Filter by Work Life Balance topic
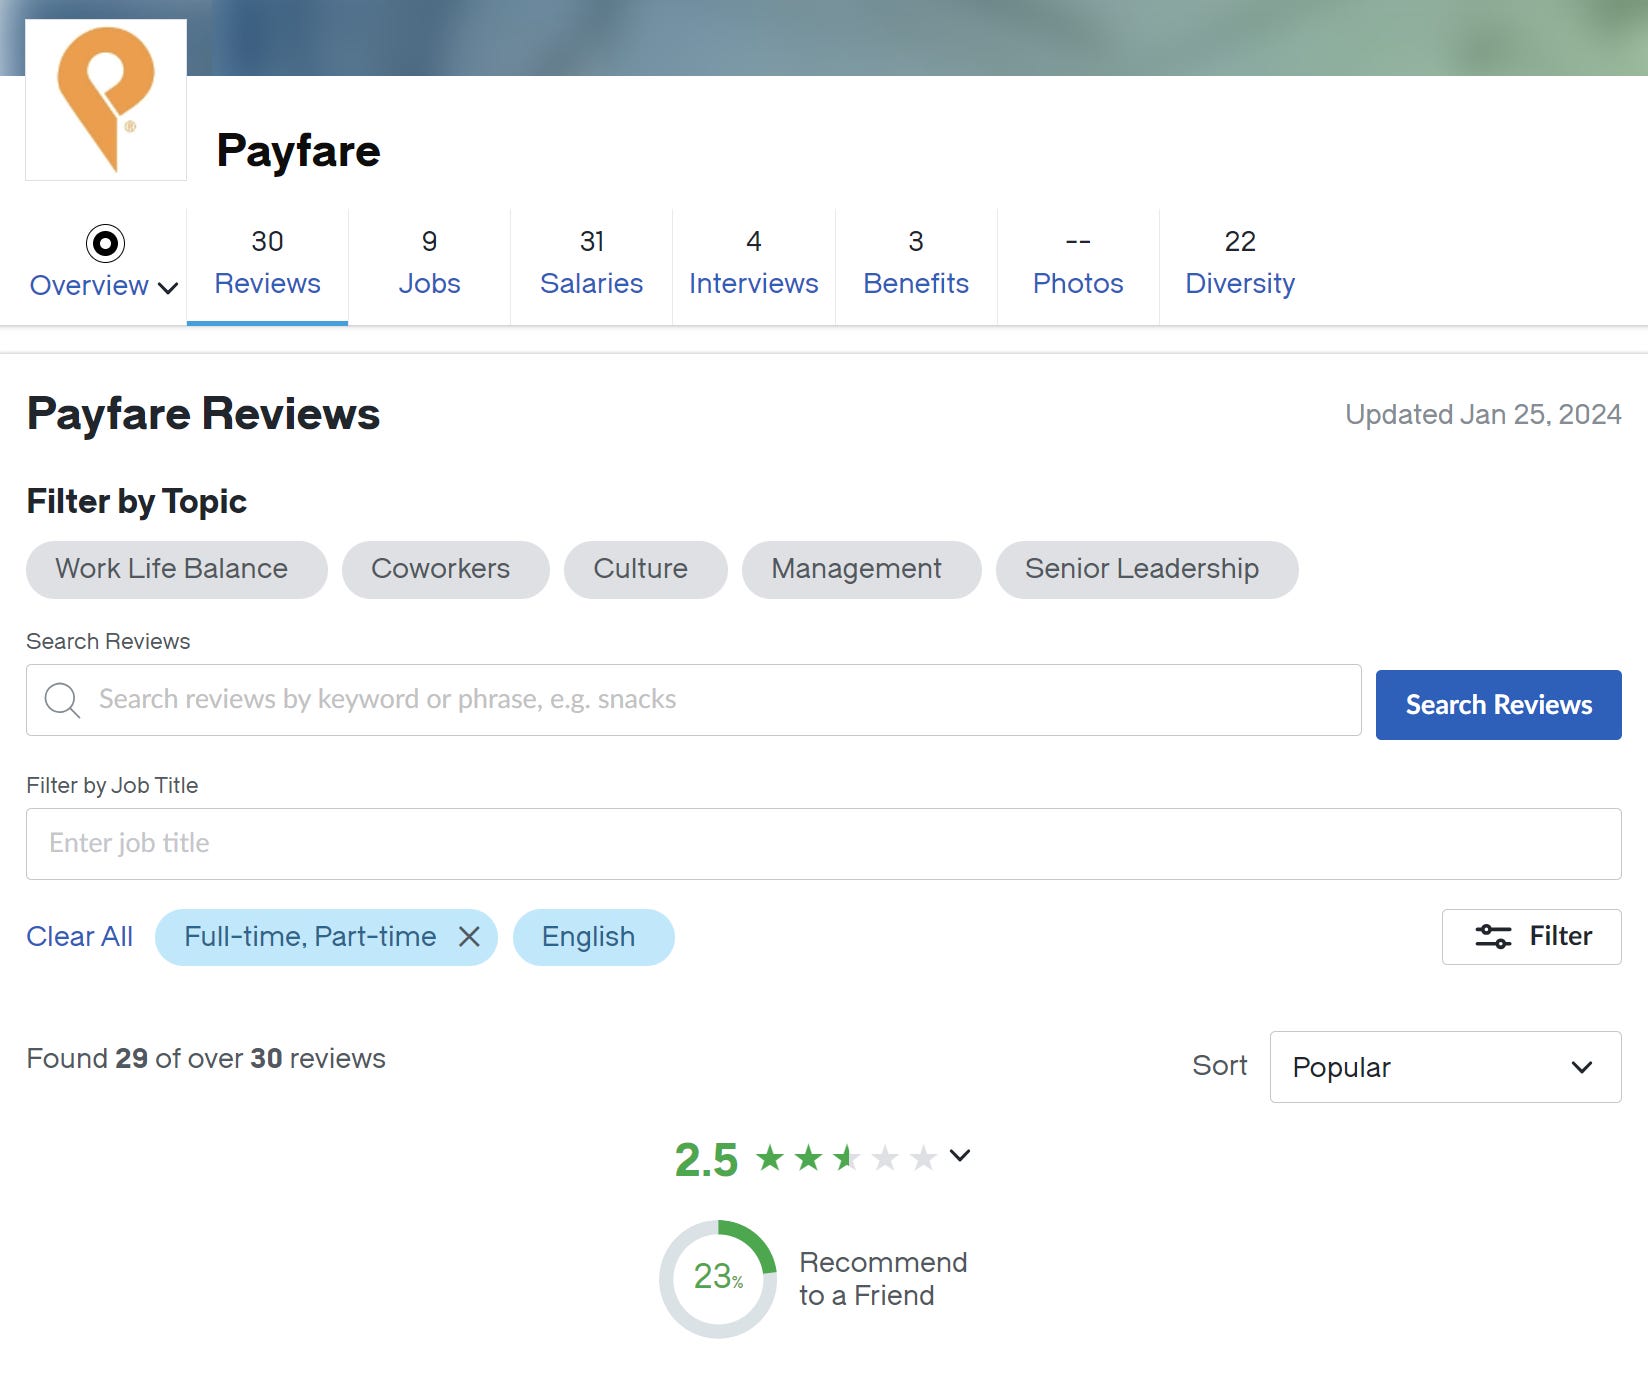1648x1378 pixels. (176, 570)
